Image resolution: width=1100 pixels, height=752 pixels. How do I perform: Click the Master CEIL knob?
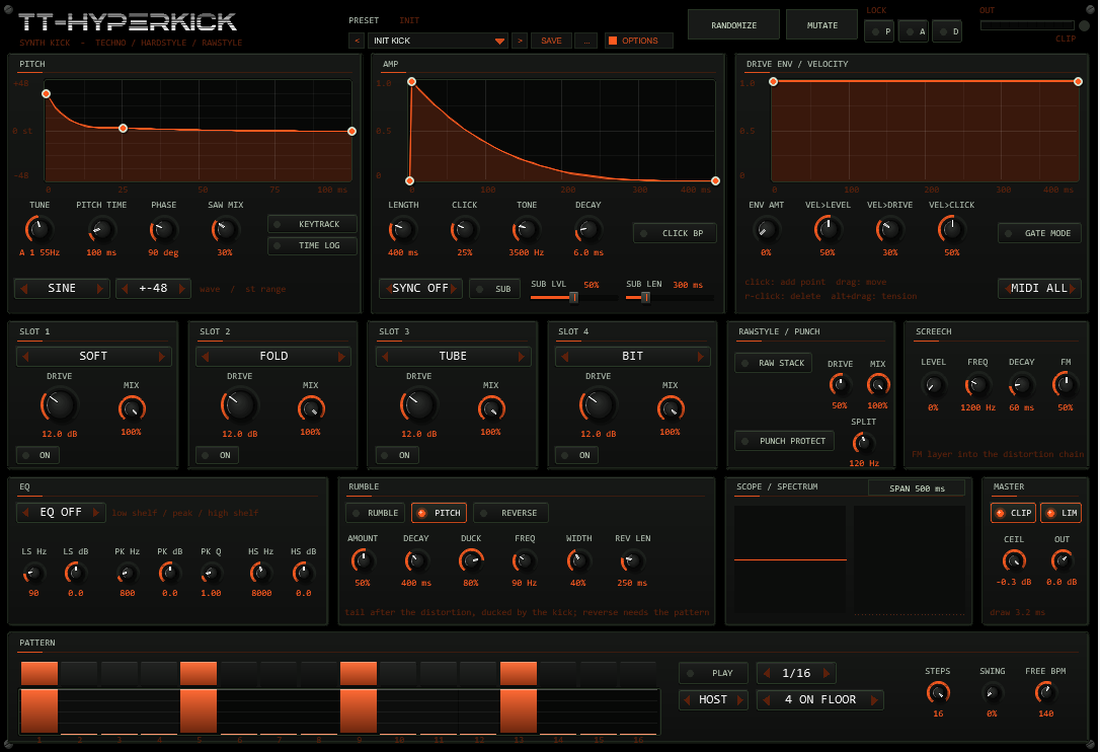(1014, 560)
